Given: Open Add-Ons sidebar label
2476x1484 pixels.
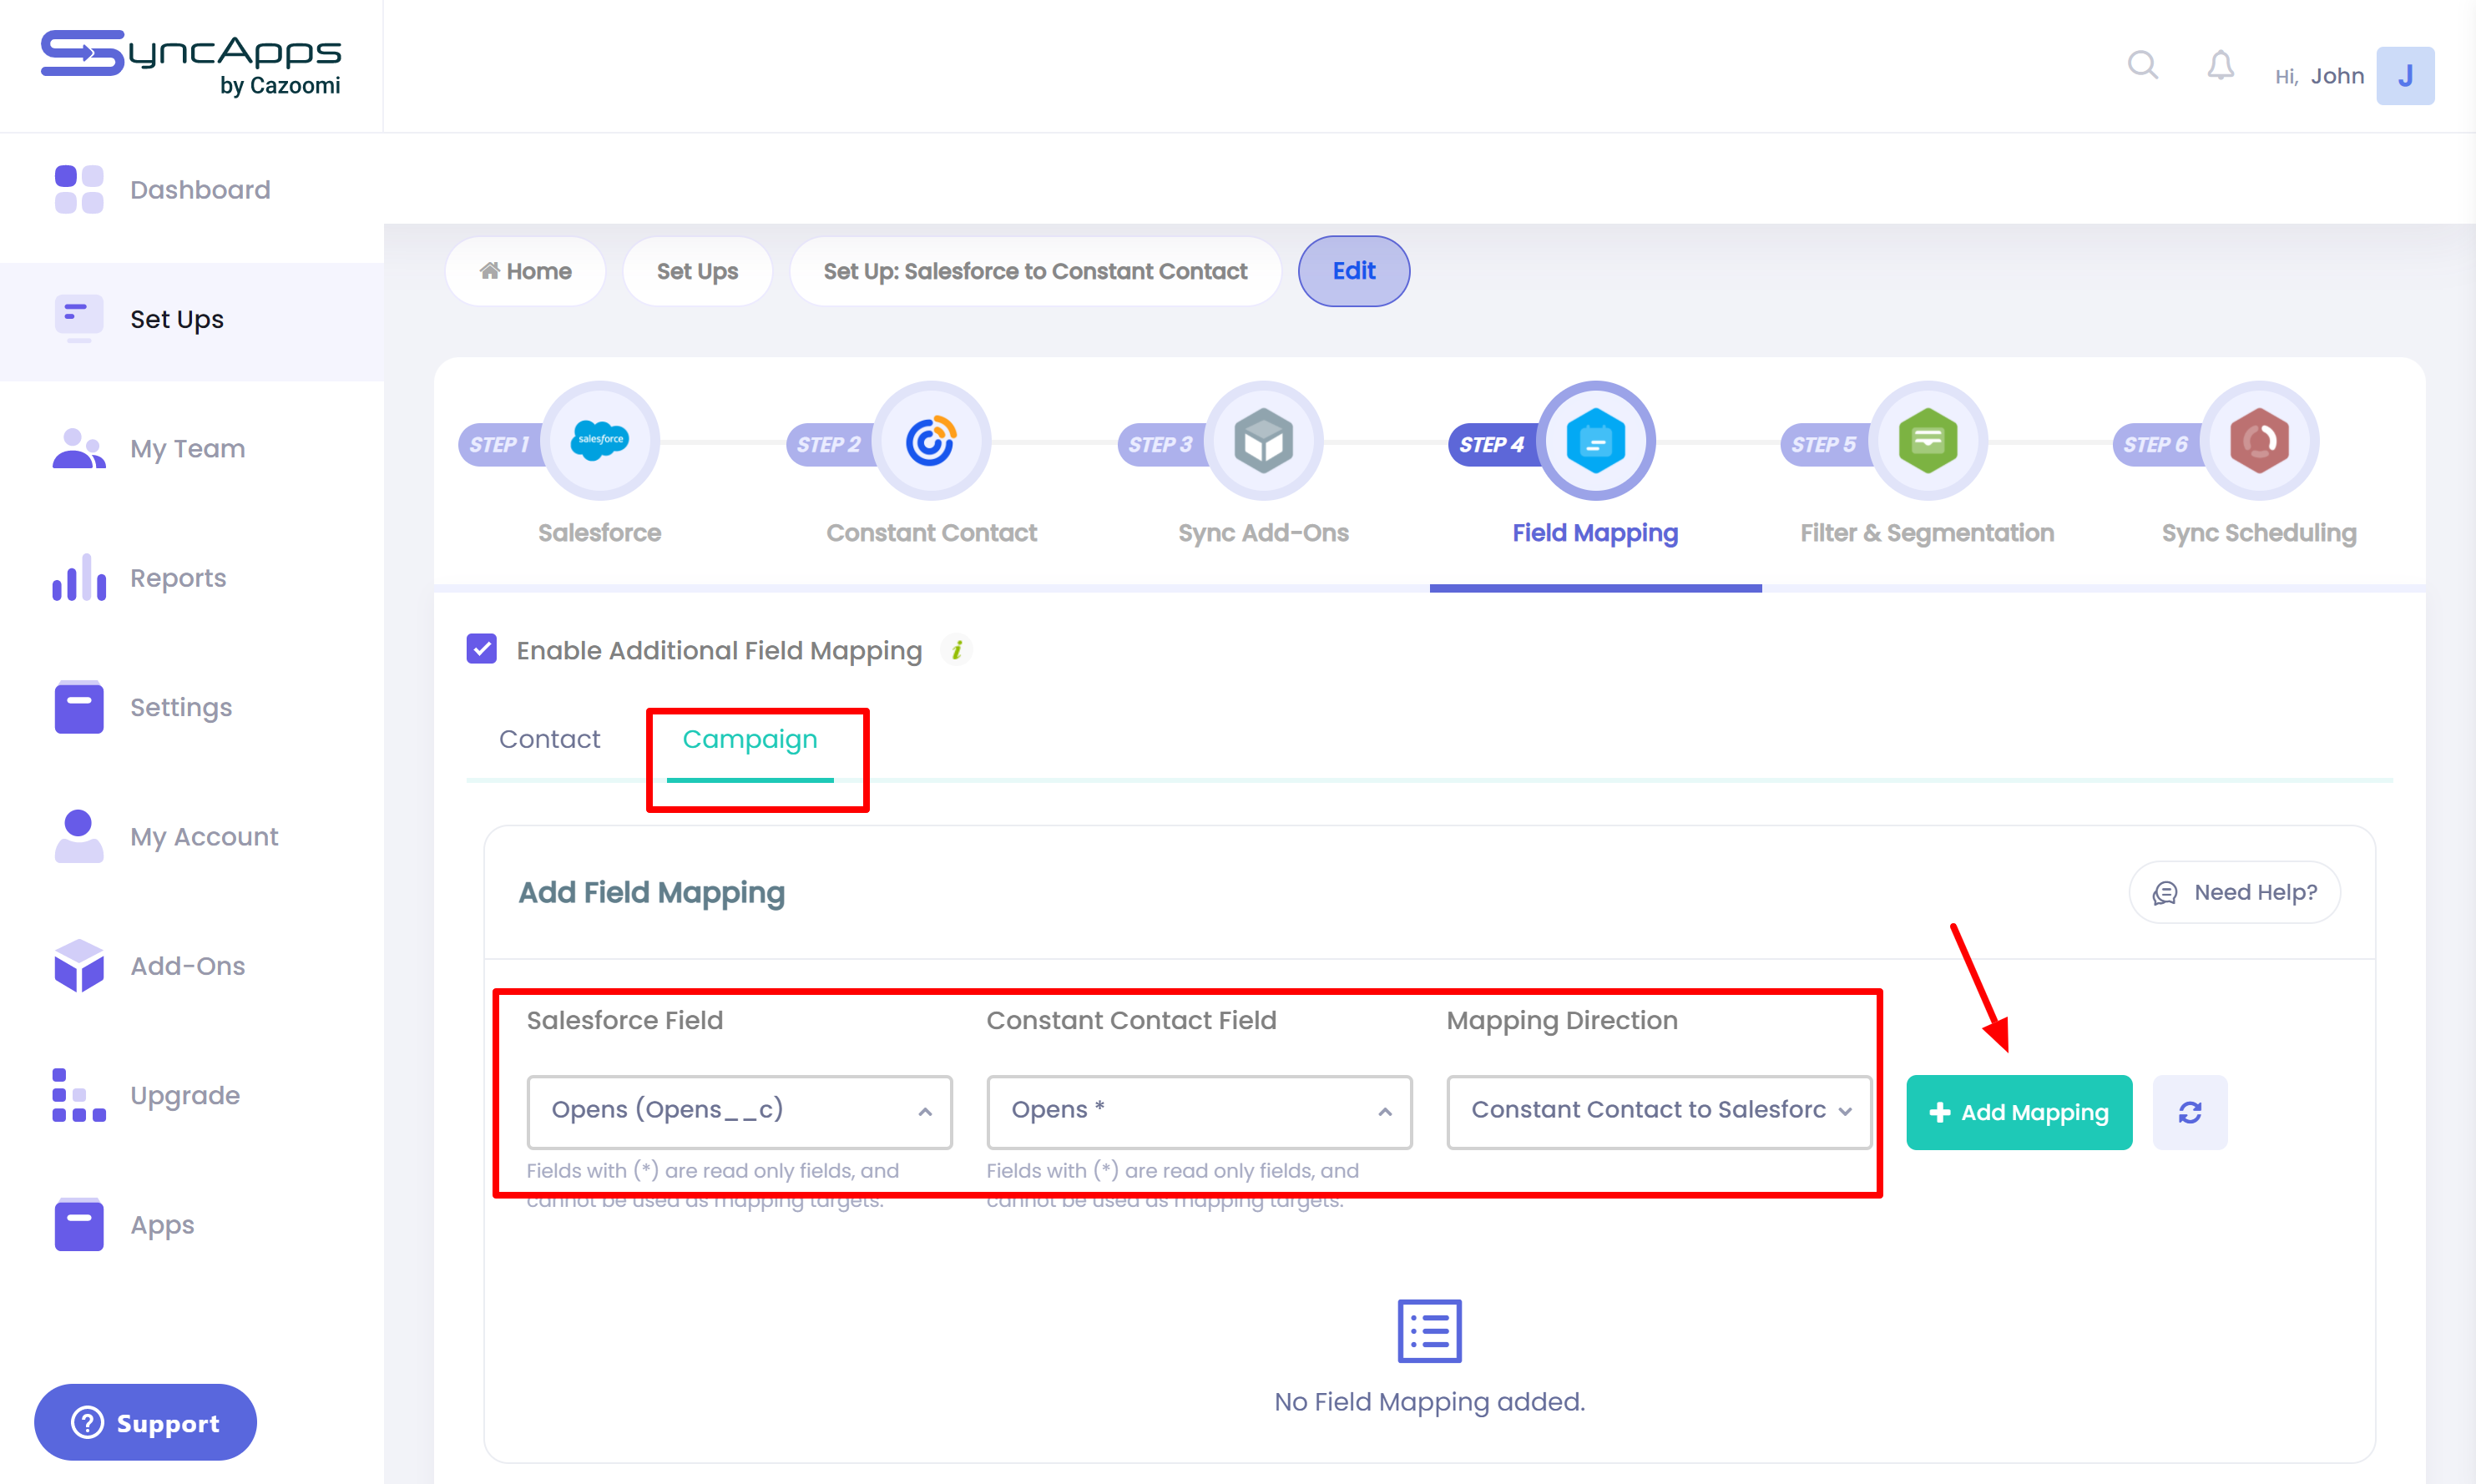Looking at the screenshot, I should click(188, 965).
